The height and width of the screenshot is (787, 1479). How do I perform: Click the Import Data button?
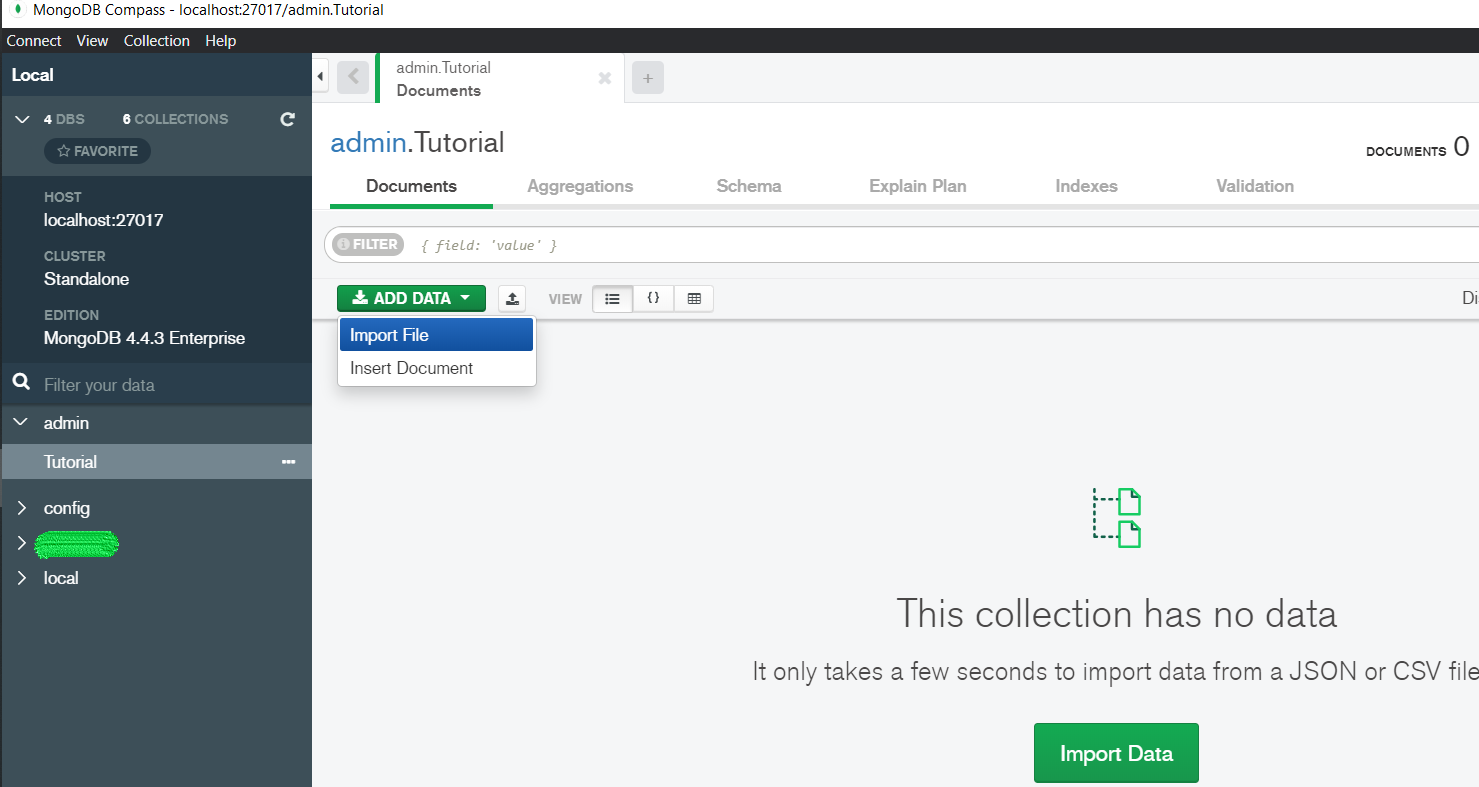click(1116, 753)
